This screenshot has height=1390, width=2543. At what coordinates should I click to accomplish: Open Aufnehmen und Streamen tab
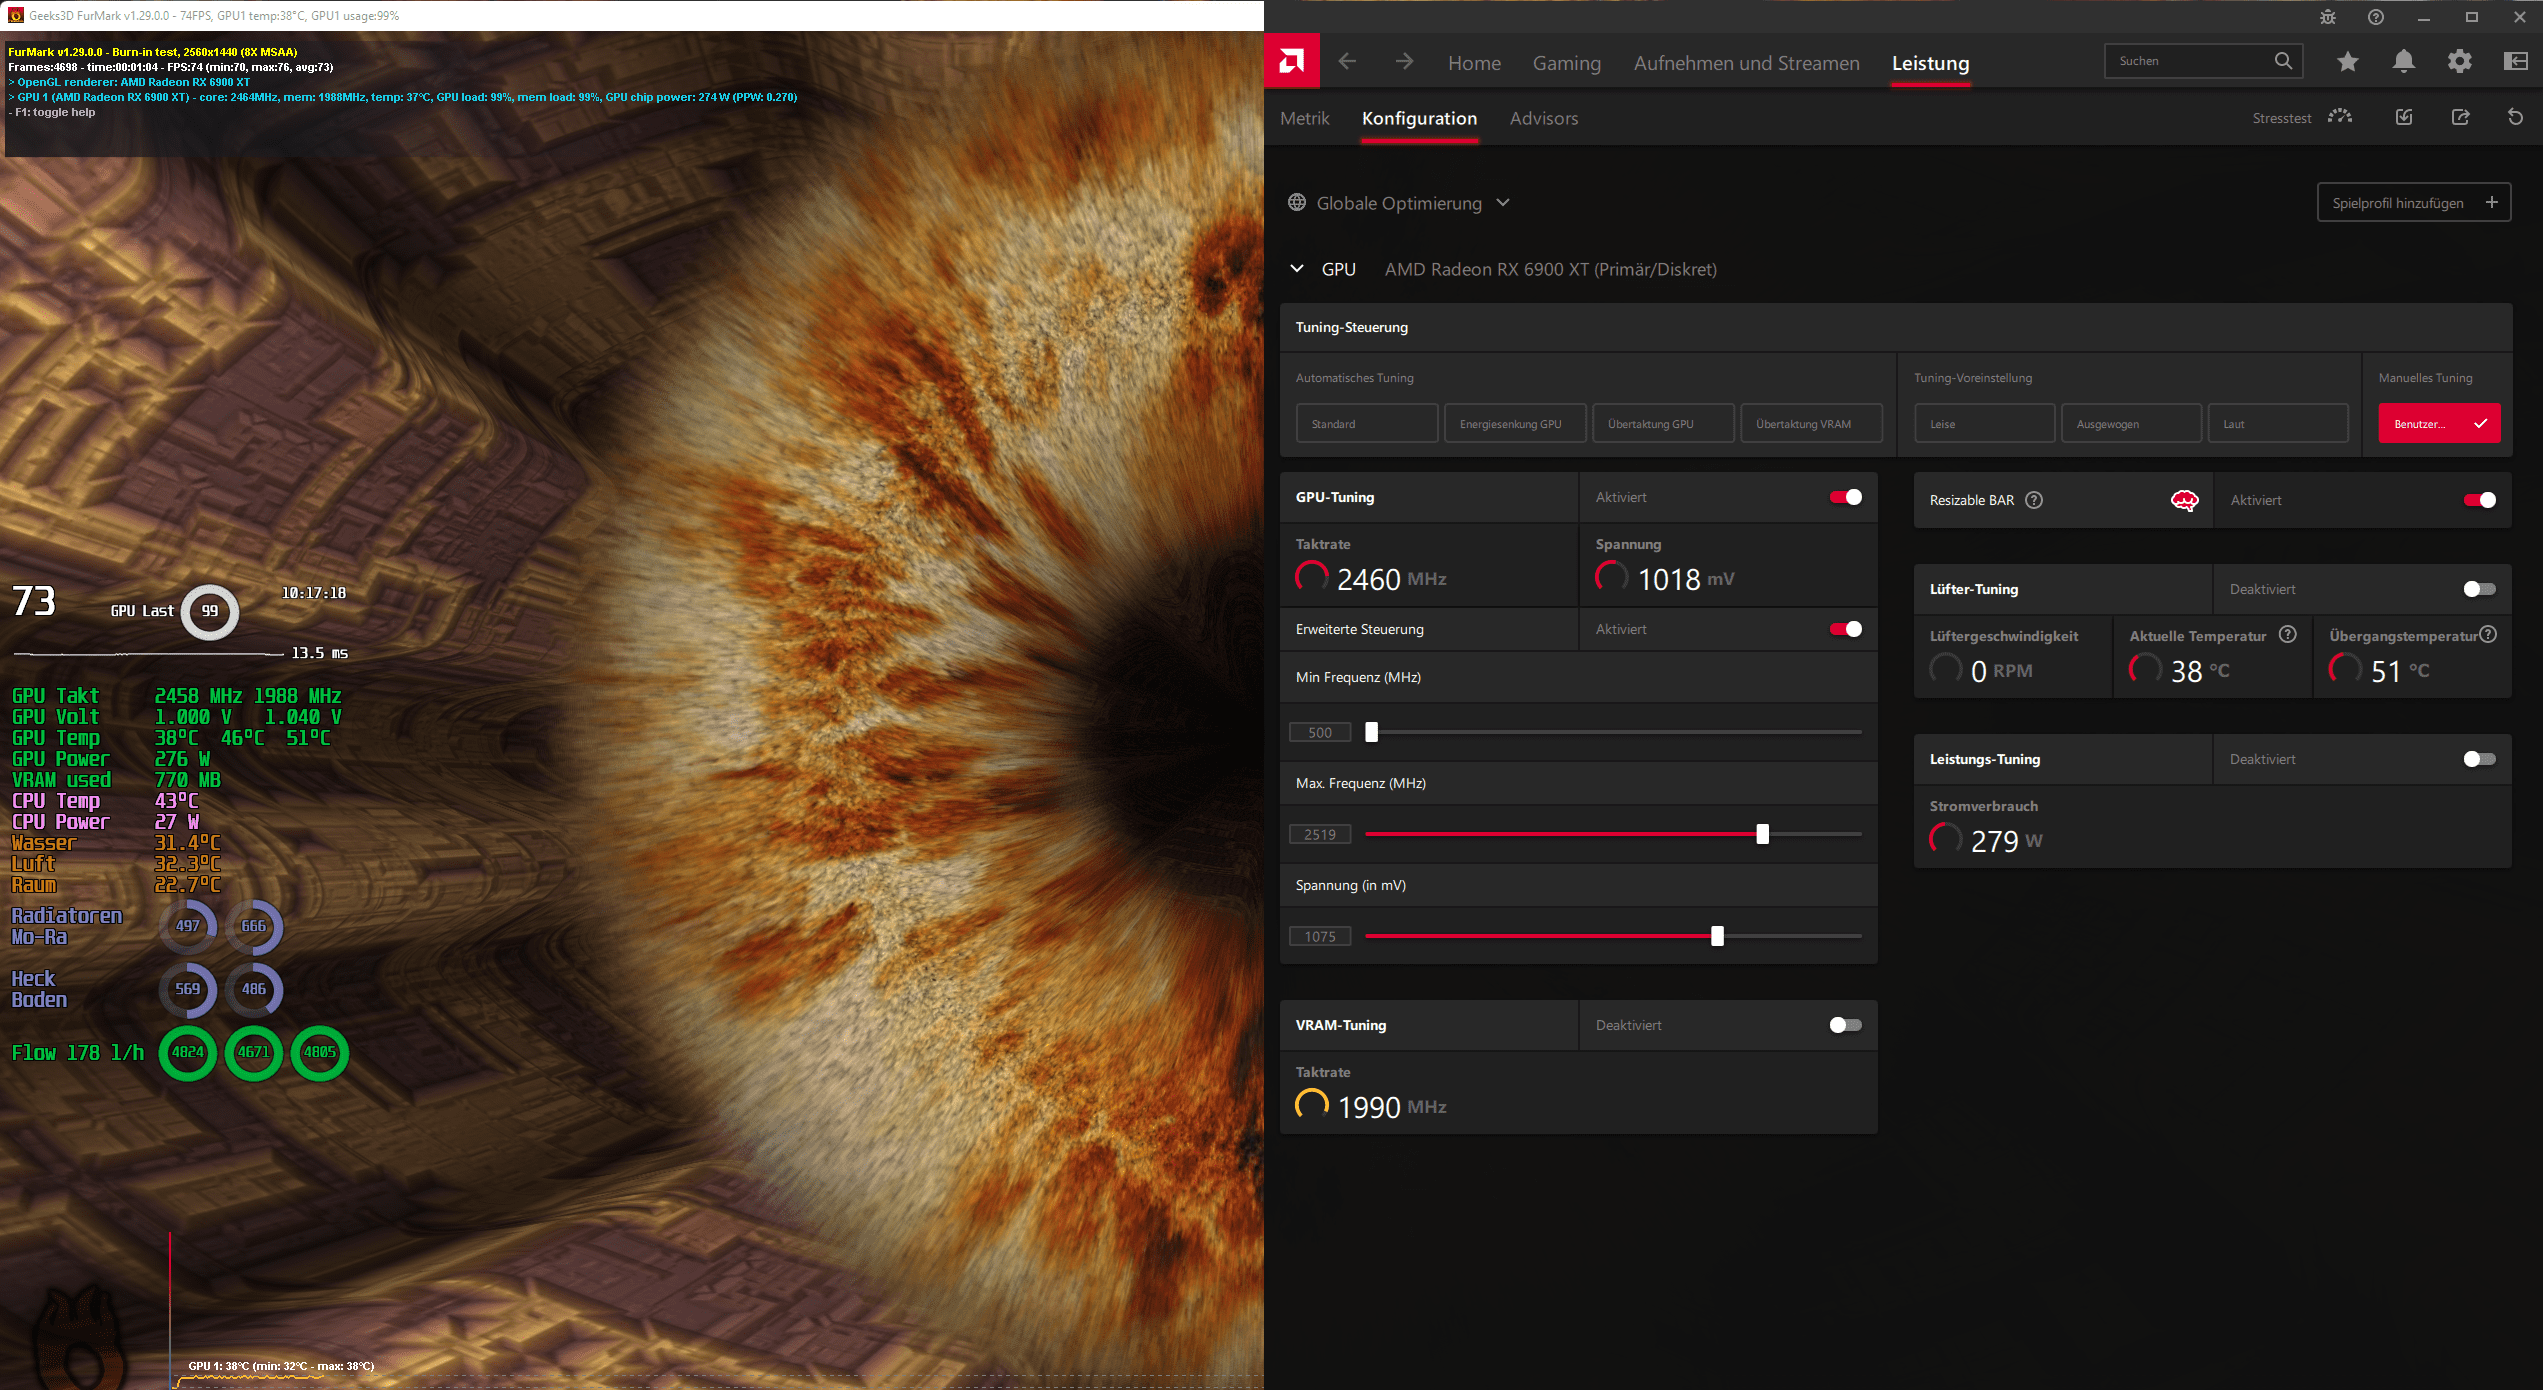[1746, 63]
